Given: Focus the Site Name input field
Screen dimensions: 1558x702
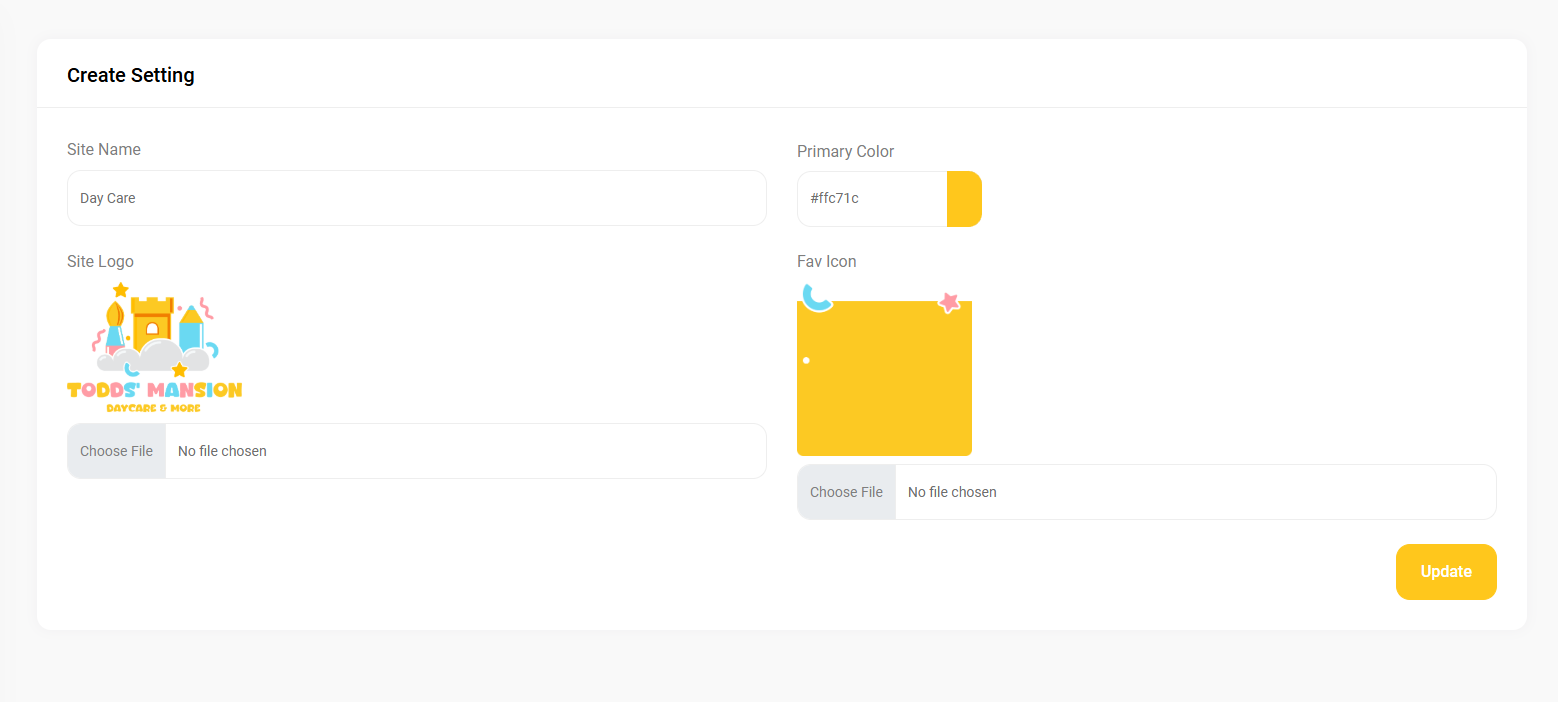Looking at the screenshot, I should pos(416,198).
